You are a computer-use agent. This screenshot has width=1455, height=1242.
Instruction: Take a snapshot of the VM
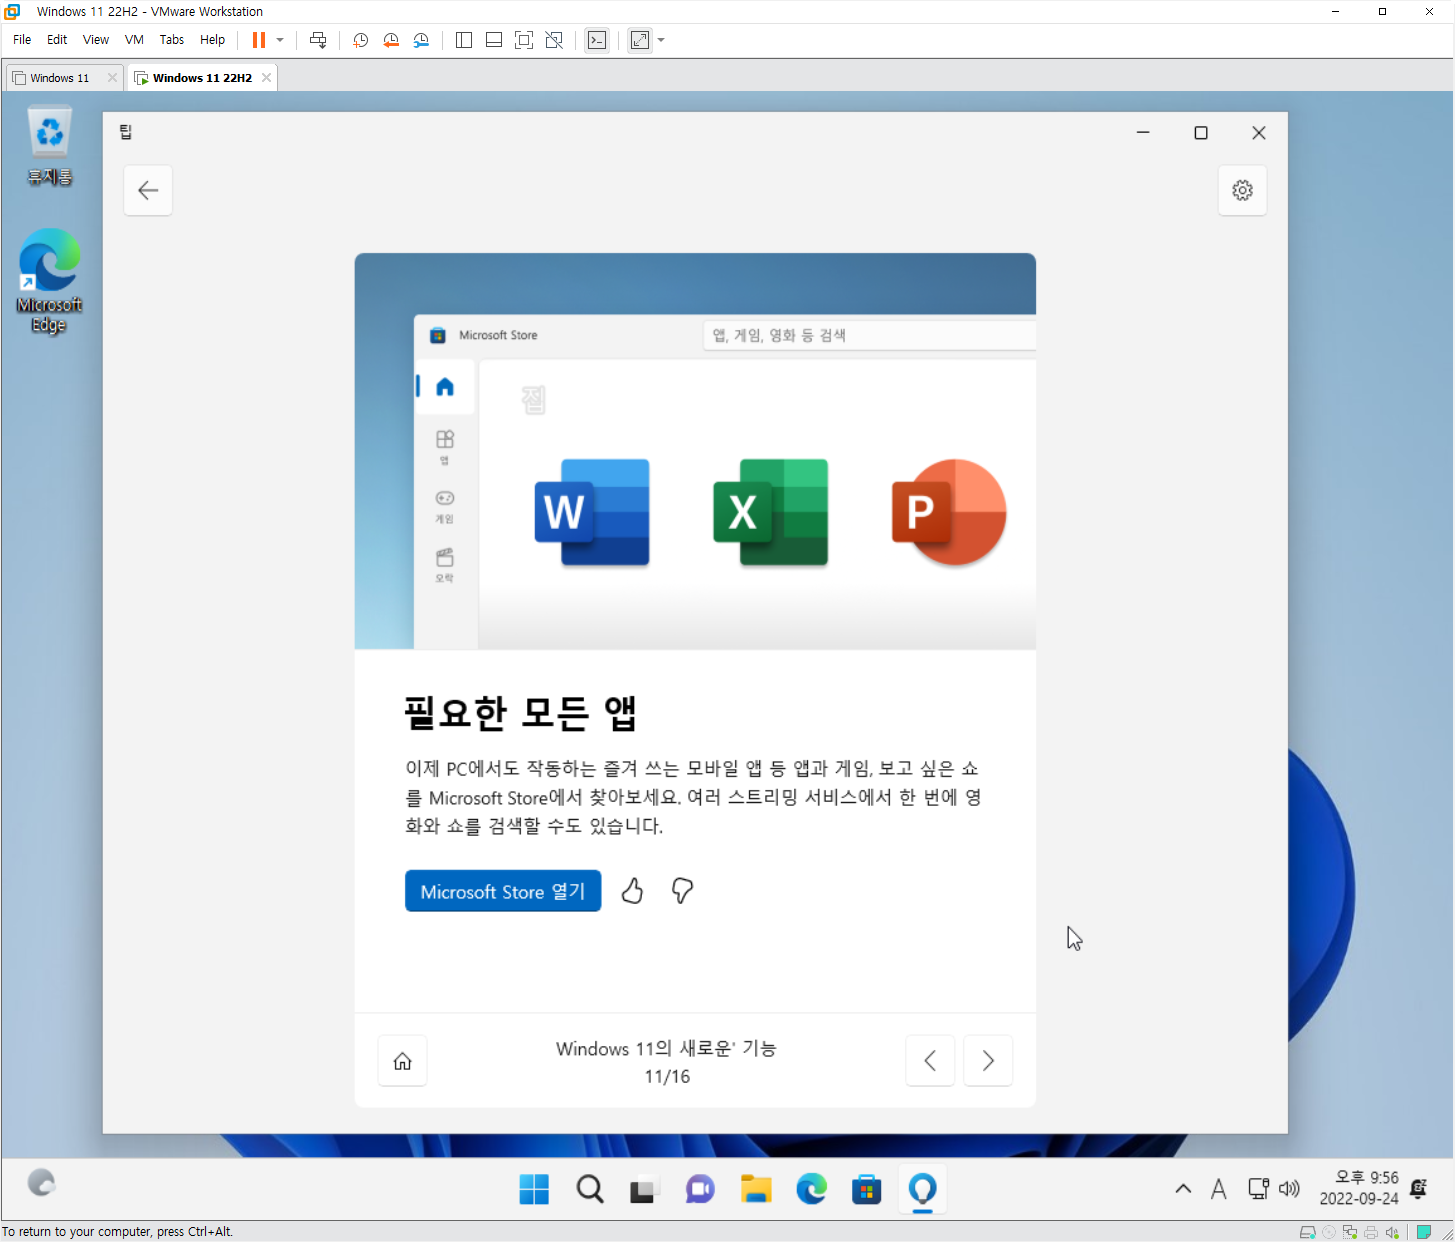[x=361, y=40]
